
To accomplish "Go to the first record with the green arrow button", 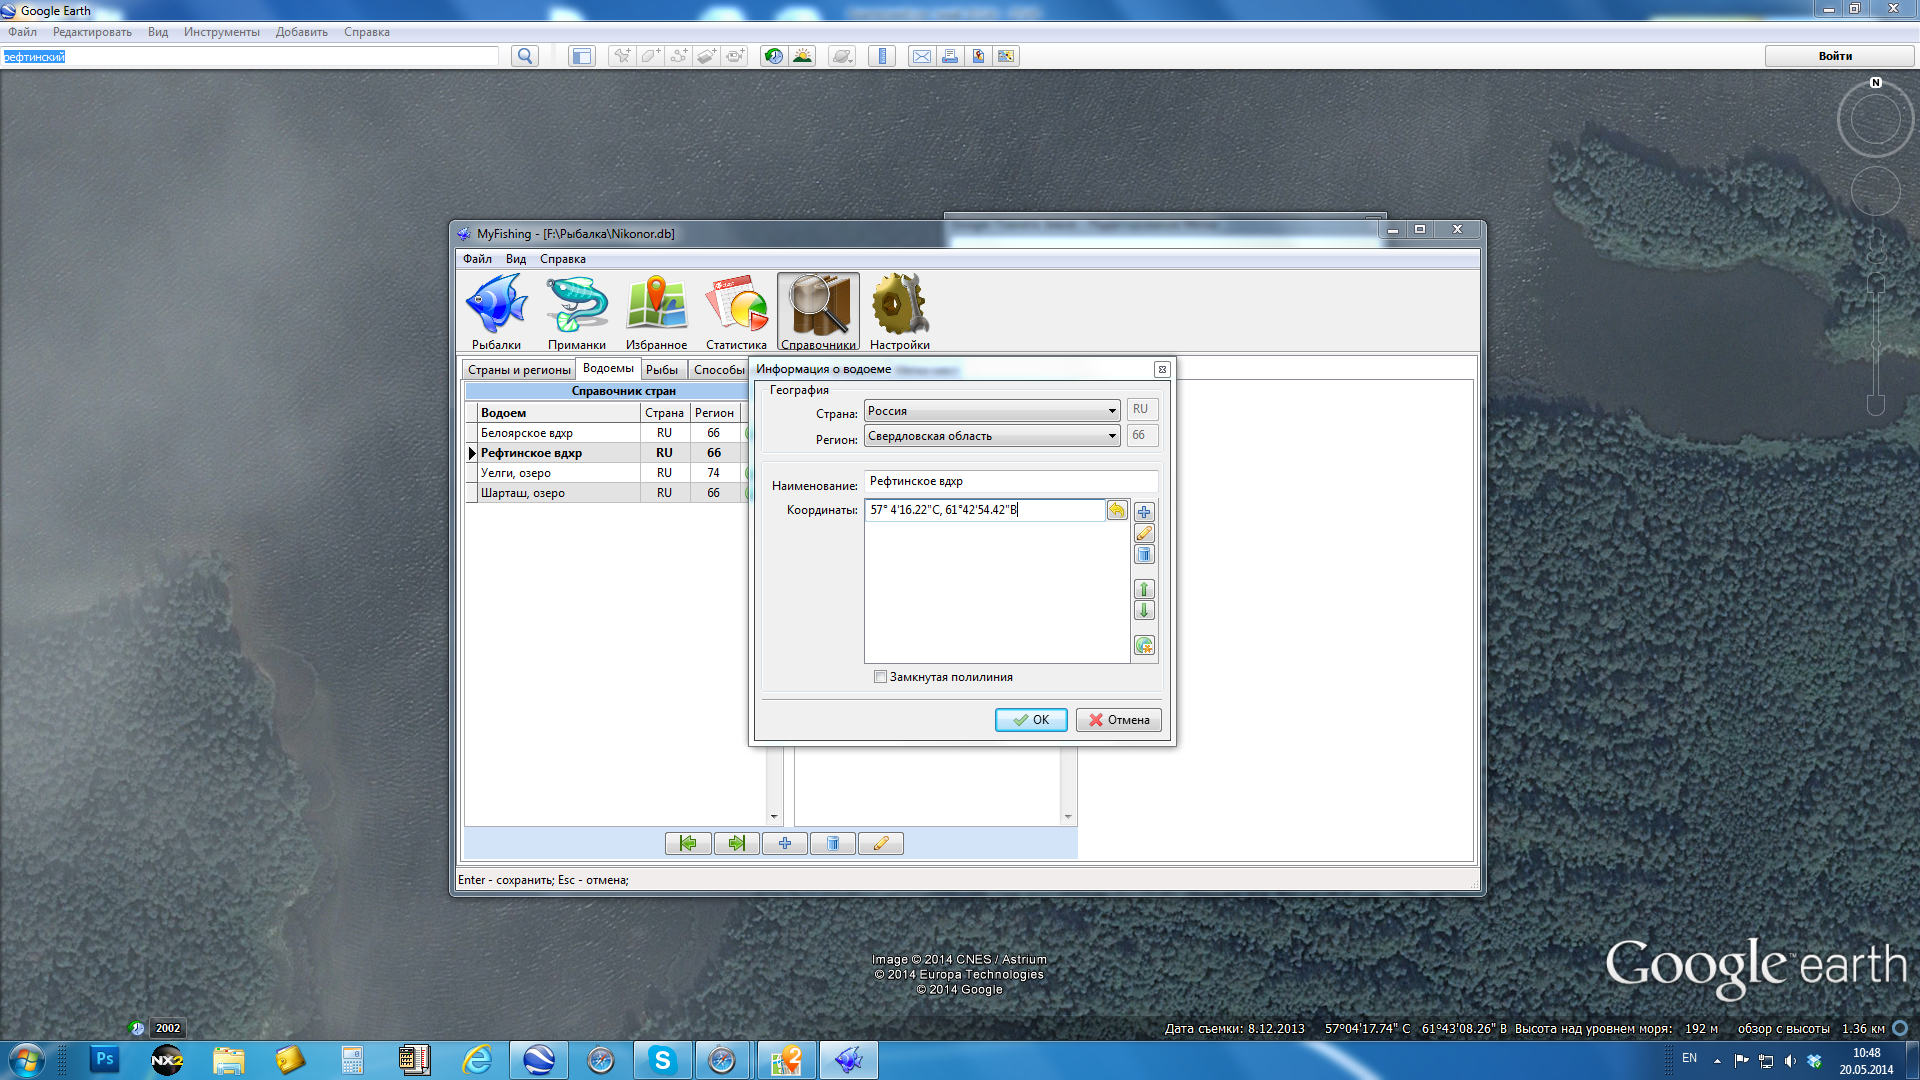I will click(688, 844).
